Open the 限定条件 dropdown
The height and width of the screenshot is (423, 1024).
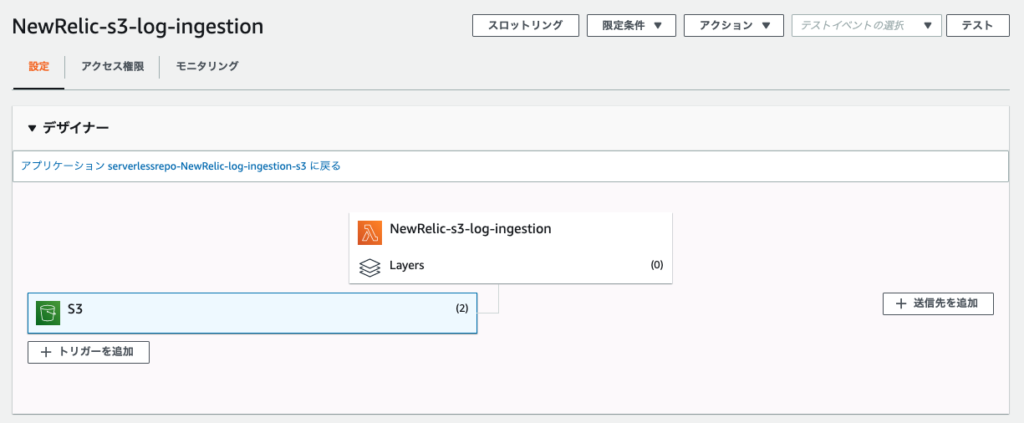pyautogui.click(x=632, y=25)
